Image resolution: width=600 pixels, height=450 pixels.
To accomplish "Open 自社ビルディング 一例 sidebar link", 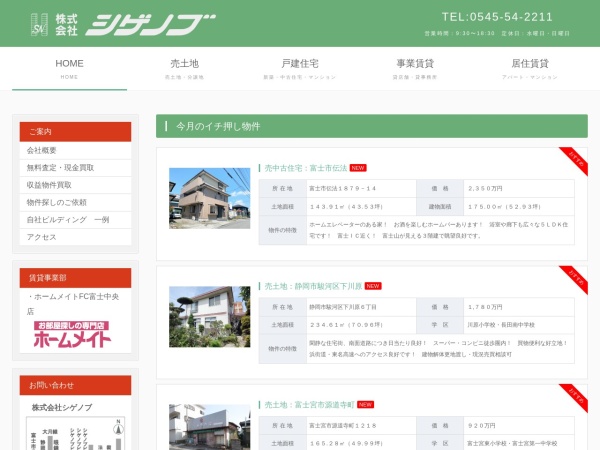I will click(75, 220).
